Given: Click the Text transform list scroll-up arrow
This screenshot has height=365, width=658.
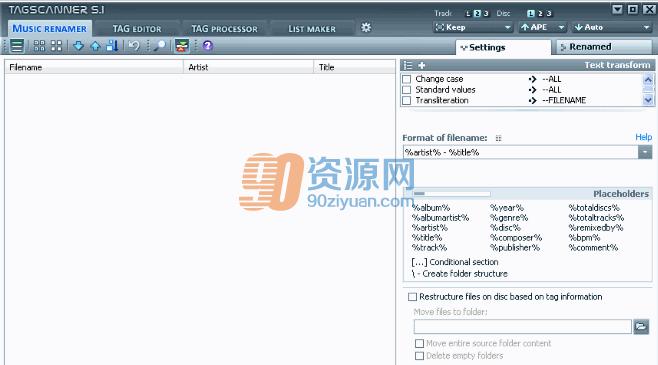Looking at the screenshot, I should pyautogui.click(x=648, y=79).
